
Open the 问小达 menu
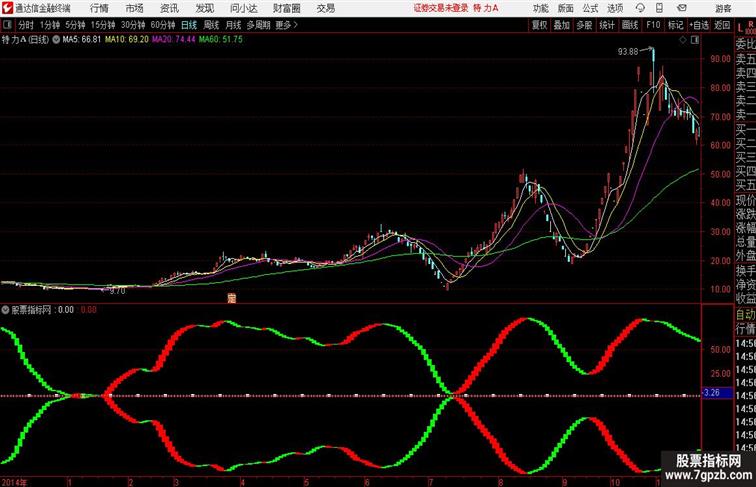243,8
